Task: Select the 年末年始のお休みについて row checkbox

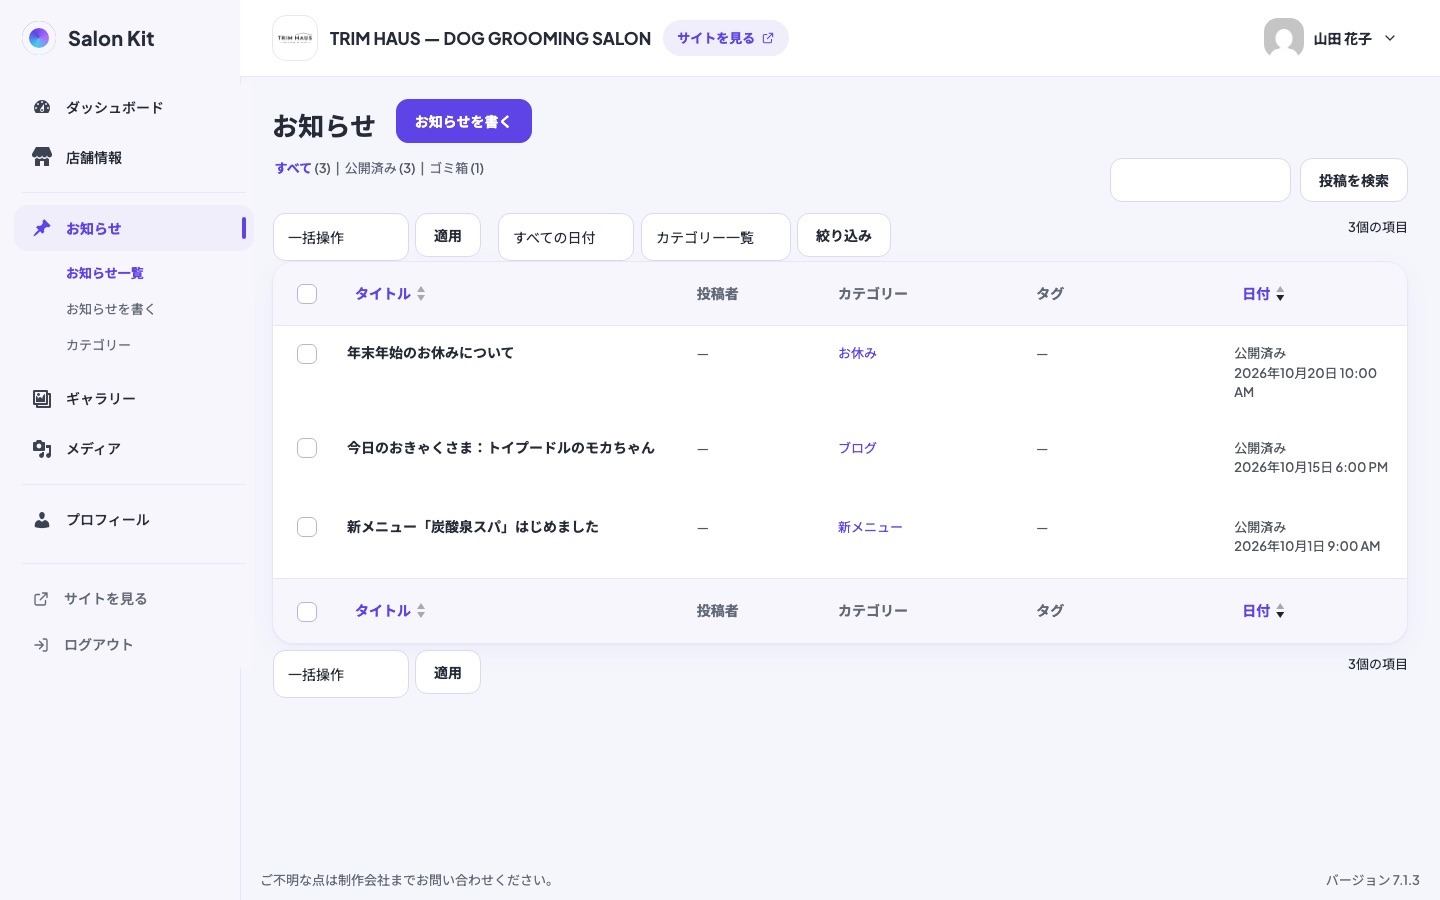Action: (307, 354)
